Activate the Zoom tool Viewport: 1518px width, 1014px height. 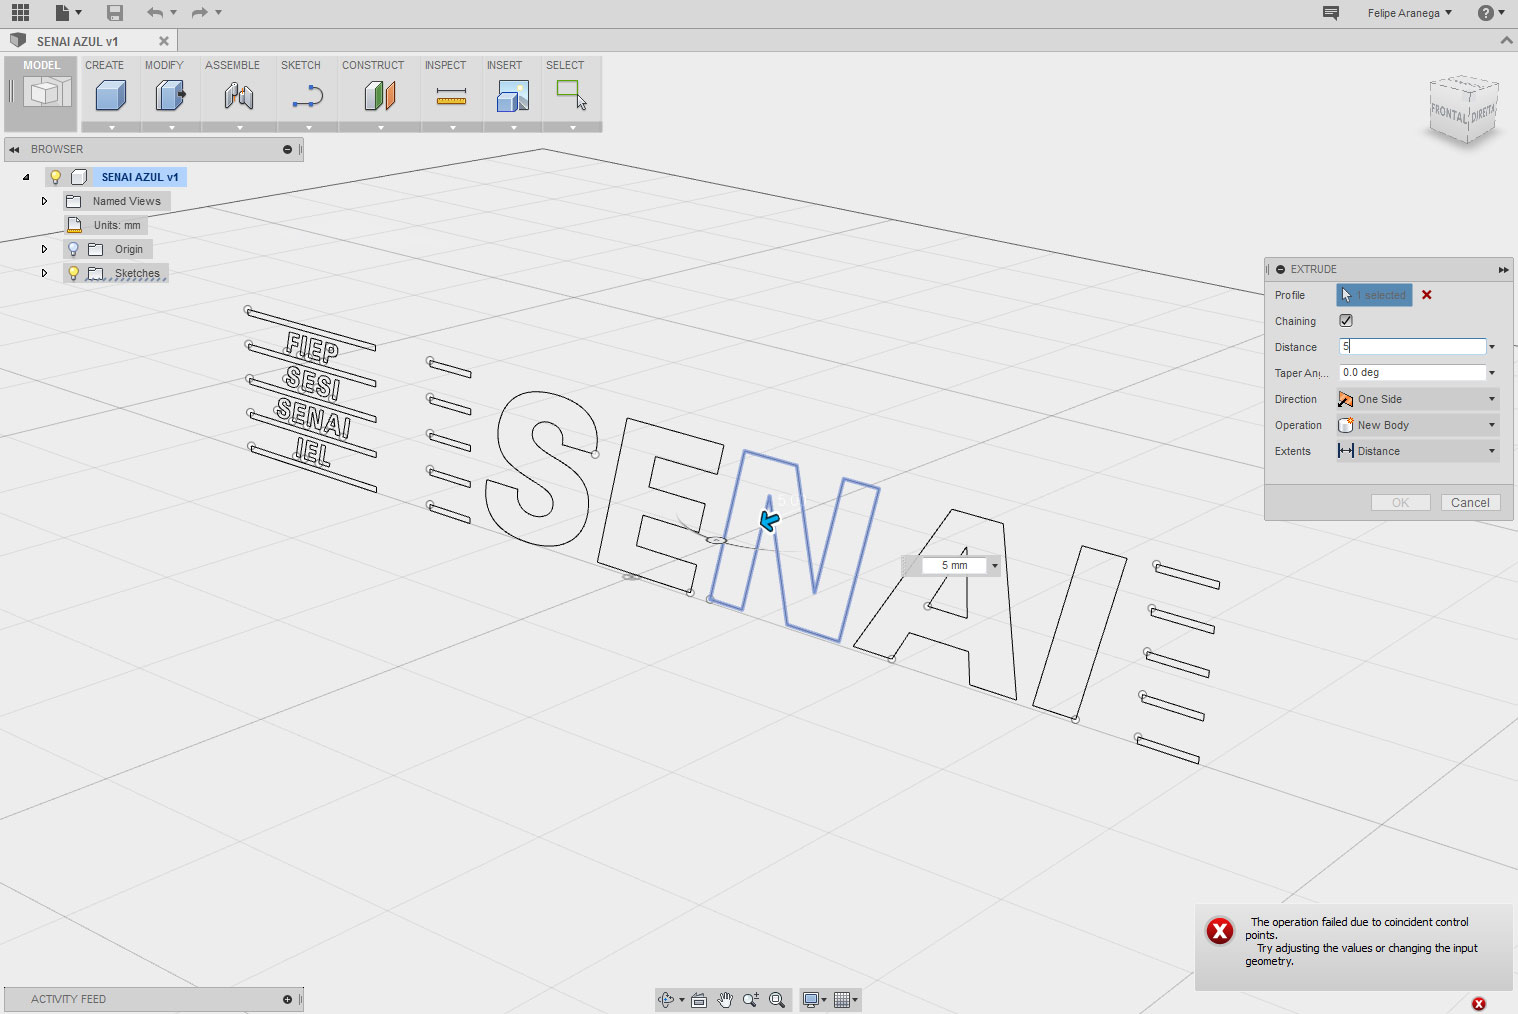[x=751, y=1000]
